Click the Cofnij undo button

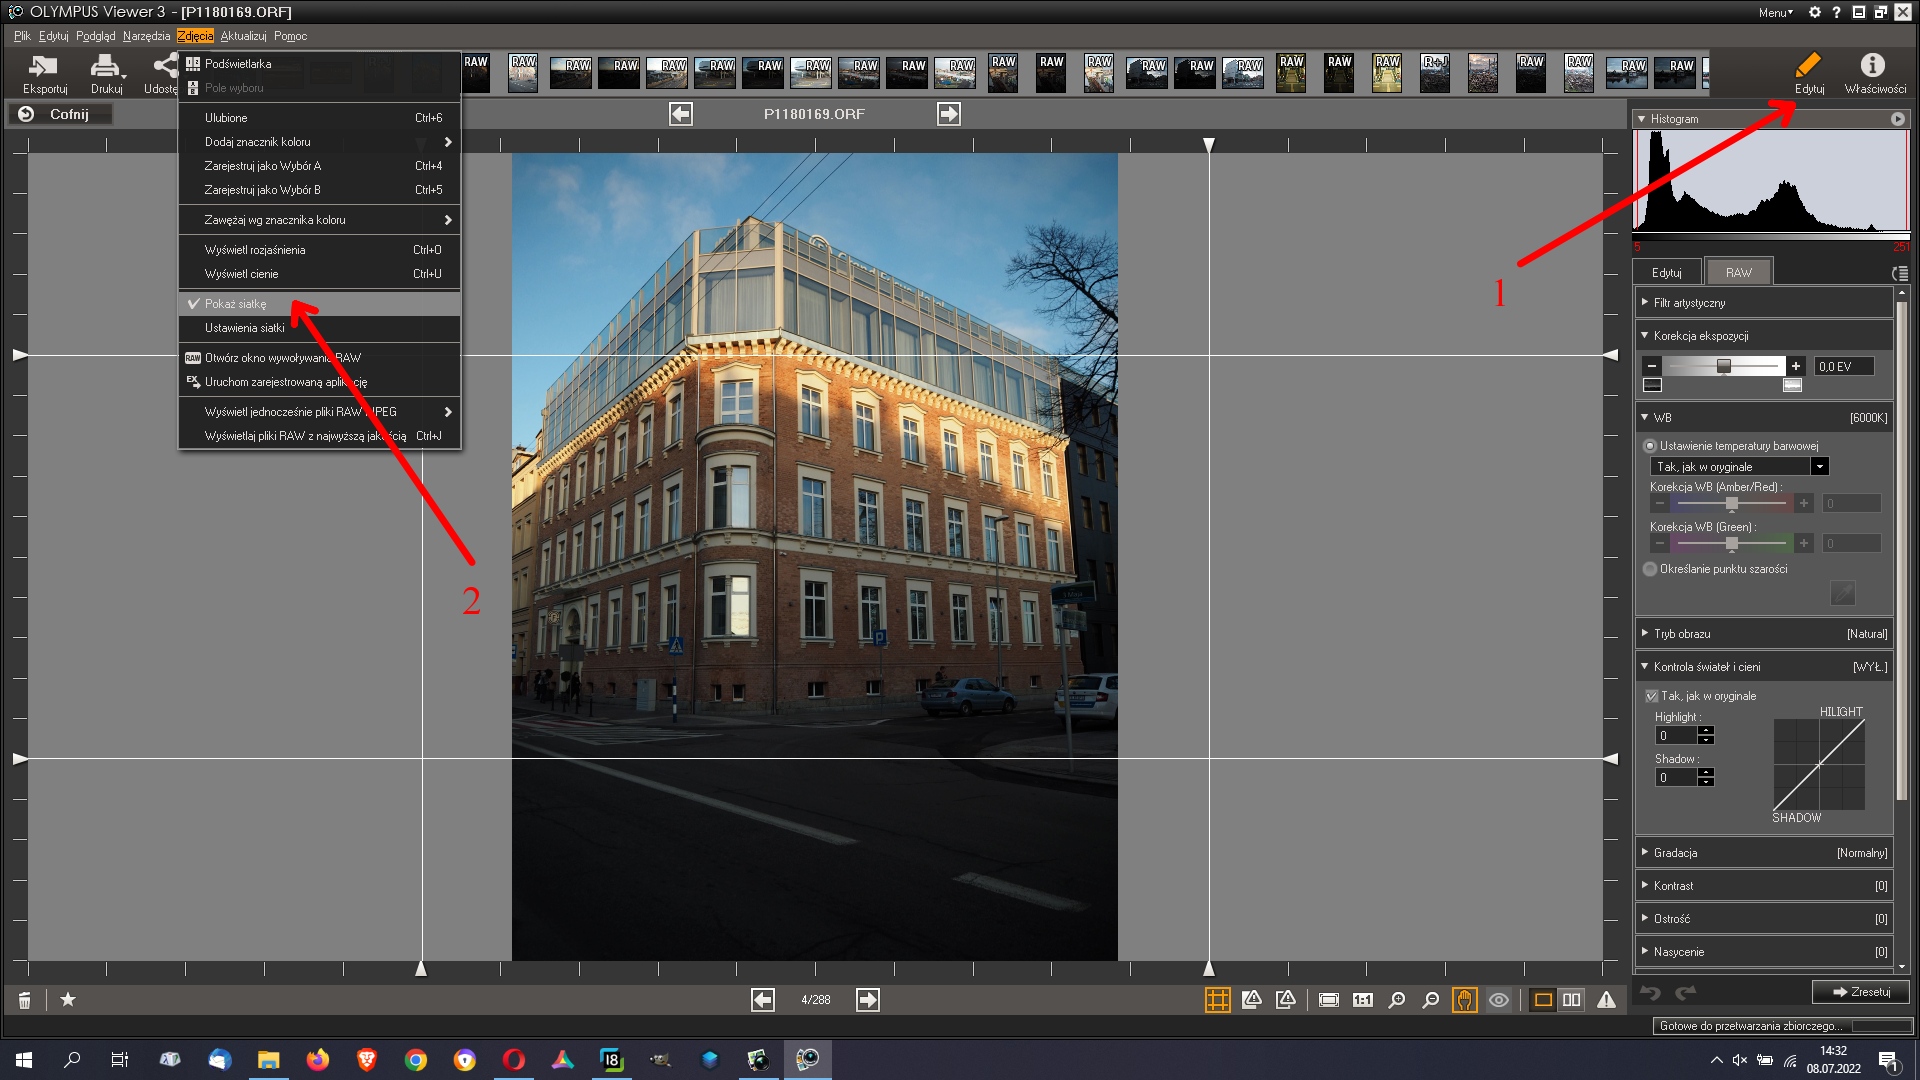coord(60,114)
